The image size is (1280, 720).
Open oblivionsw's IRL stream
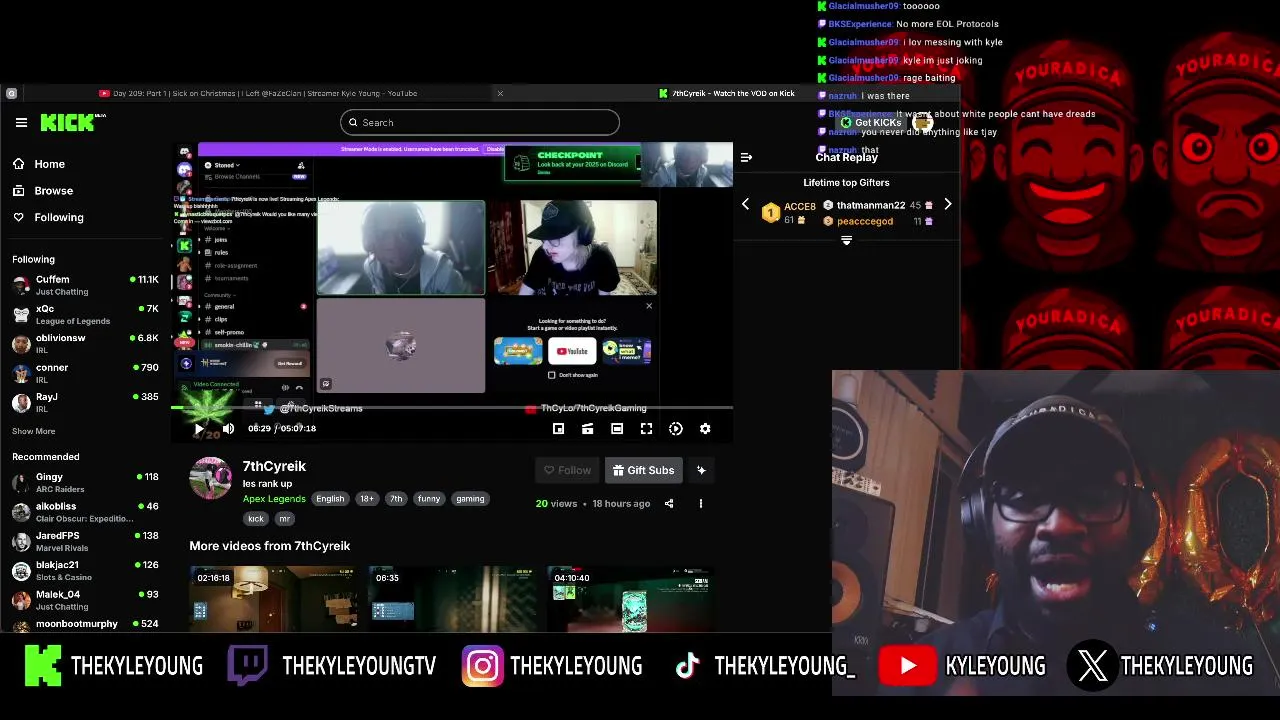pyautogui.click(x=84, y=344)
